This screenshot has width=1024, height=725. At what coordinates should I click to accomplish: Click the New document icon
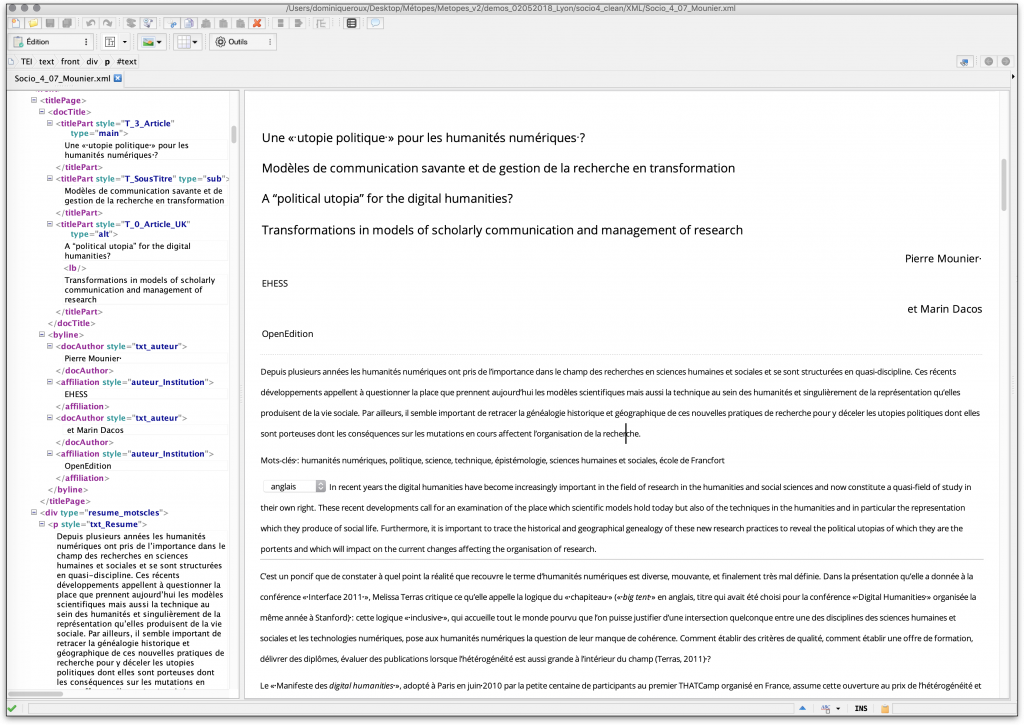17,23
